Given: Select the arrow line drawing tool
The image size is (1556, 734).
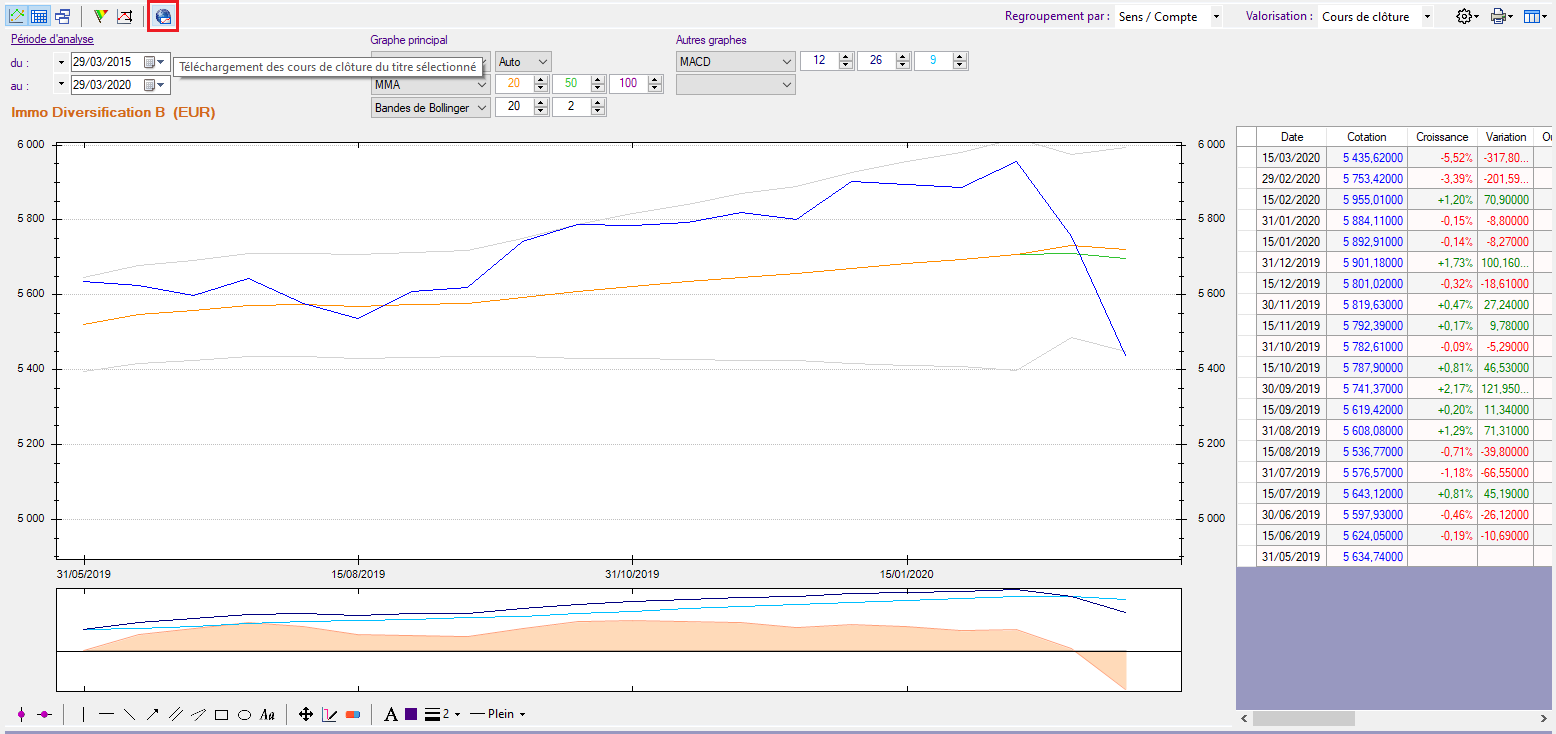Looking at the screenshot, I should [x=152, y=714].
